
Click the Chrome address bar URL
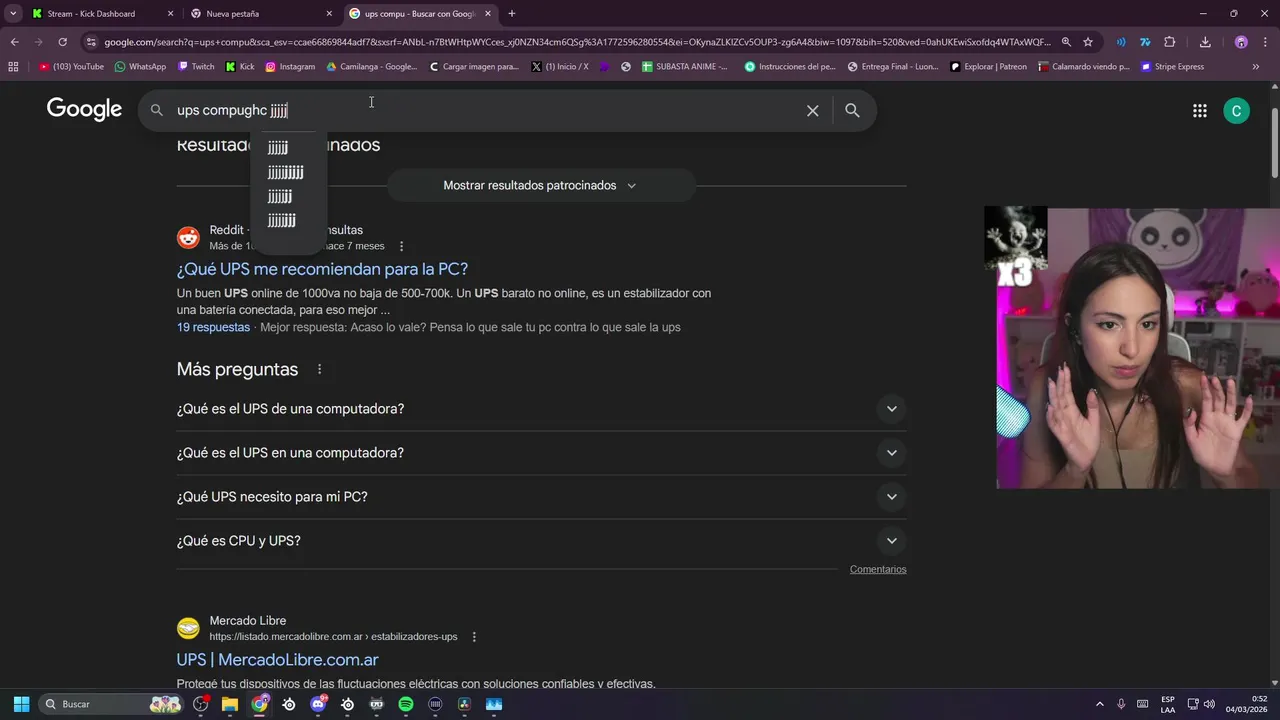tap(577, 42)
